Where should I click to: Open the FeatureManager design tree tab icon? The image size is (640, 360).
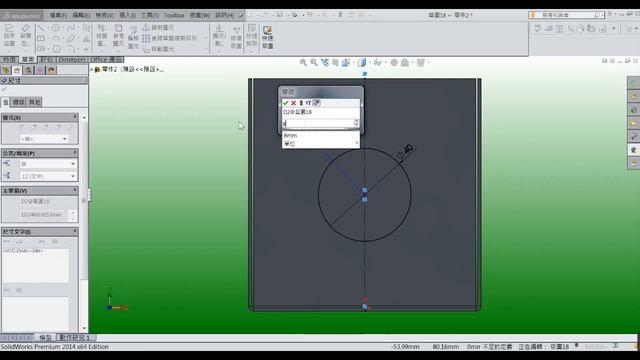click(6, 70)
